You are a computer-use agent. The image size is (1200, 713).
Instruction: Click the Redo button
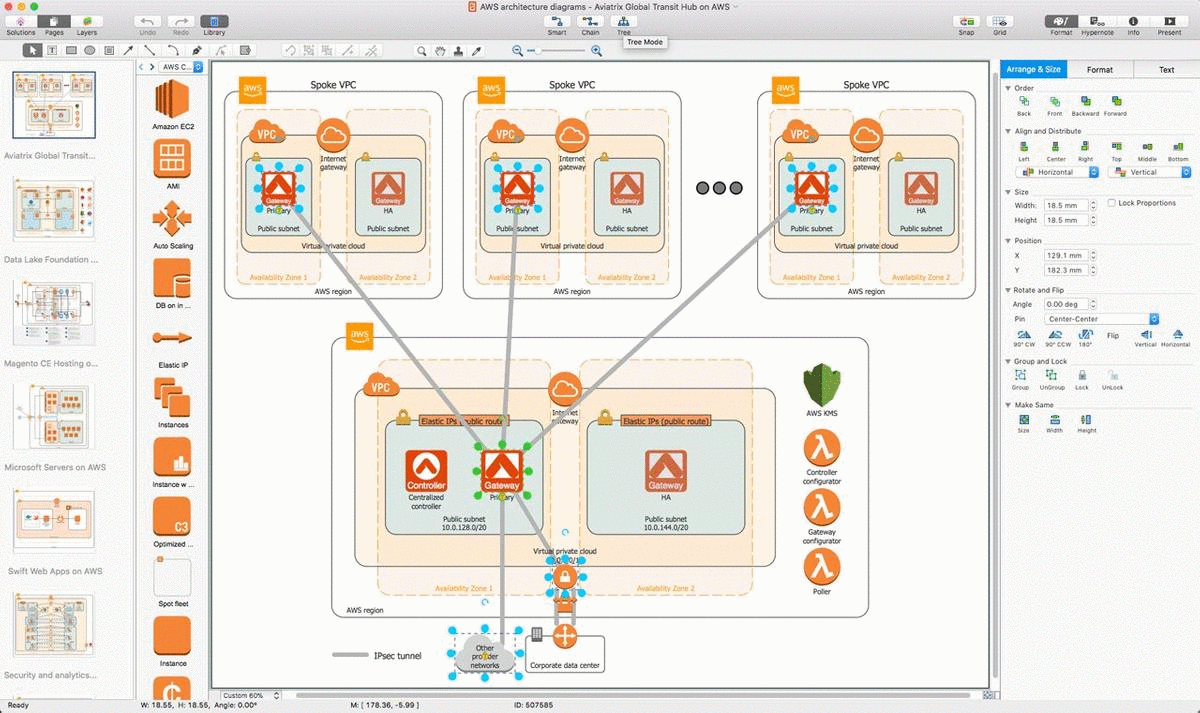pyautogui.click(x=181, y=21)
